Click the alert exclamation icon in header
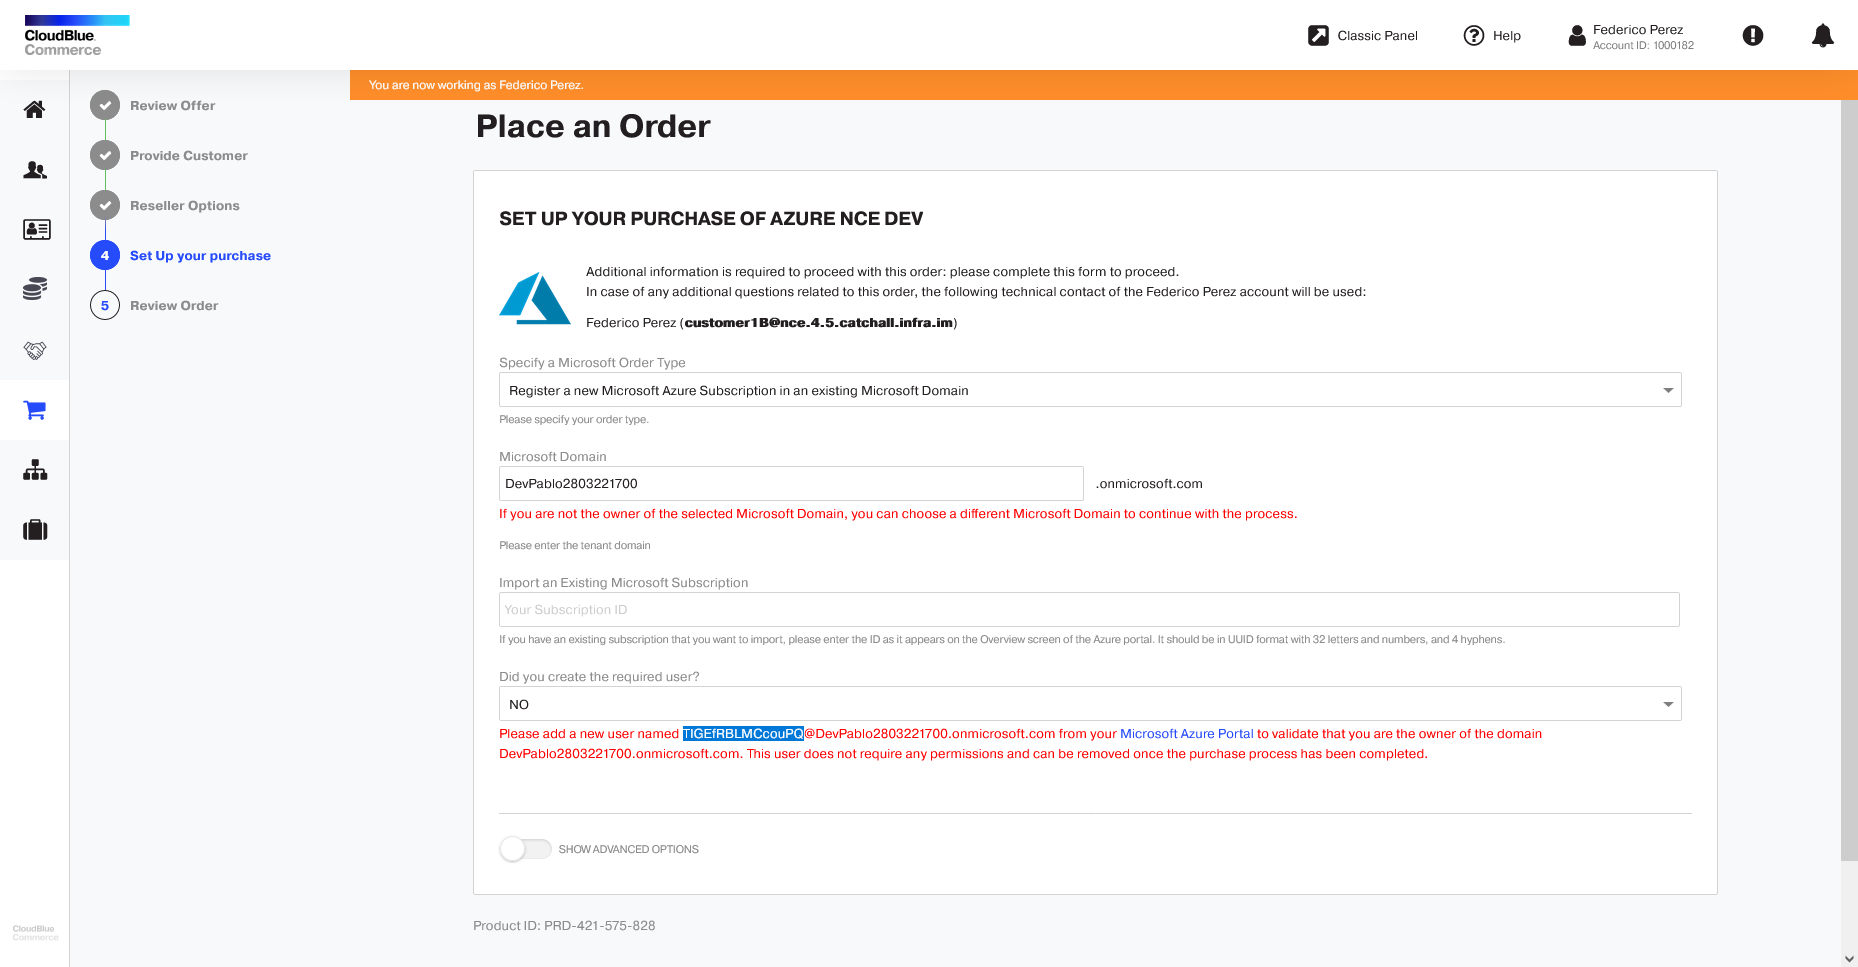The image size is (1858, 967). (x=1753, y=36)
